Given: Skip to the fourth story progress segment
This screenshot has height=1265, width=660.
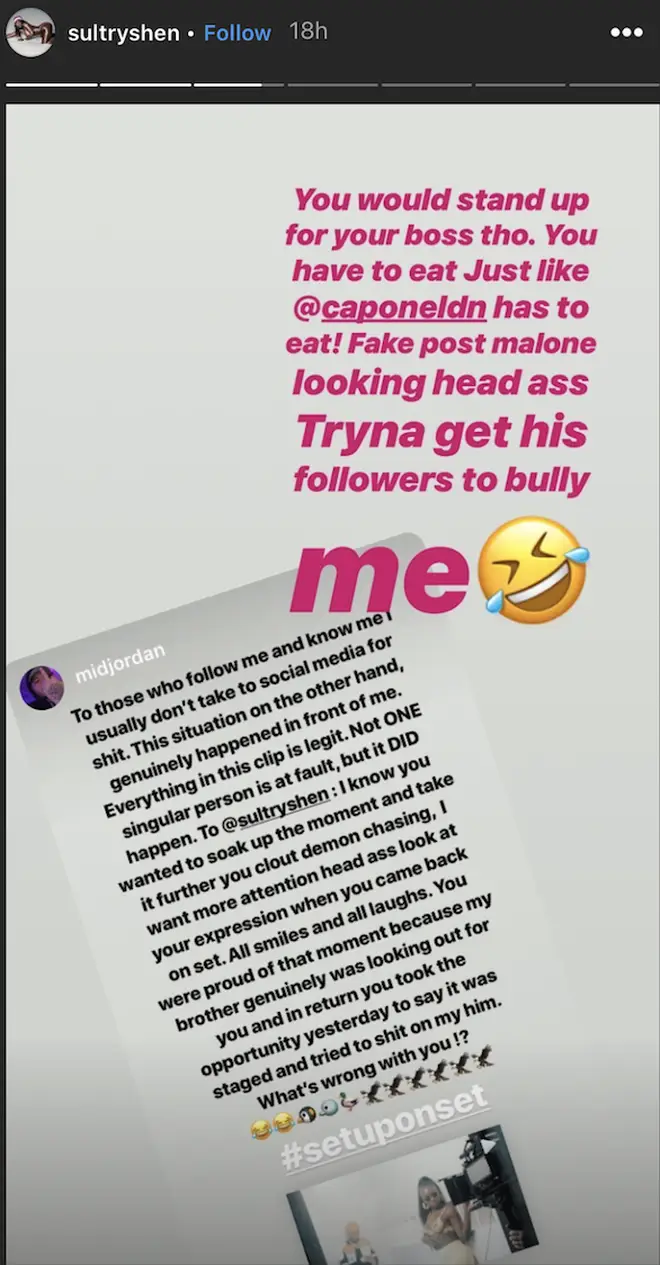Looking at the screenshot, I should [333, 85].
